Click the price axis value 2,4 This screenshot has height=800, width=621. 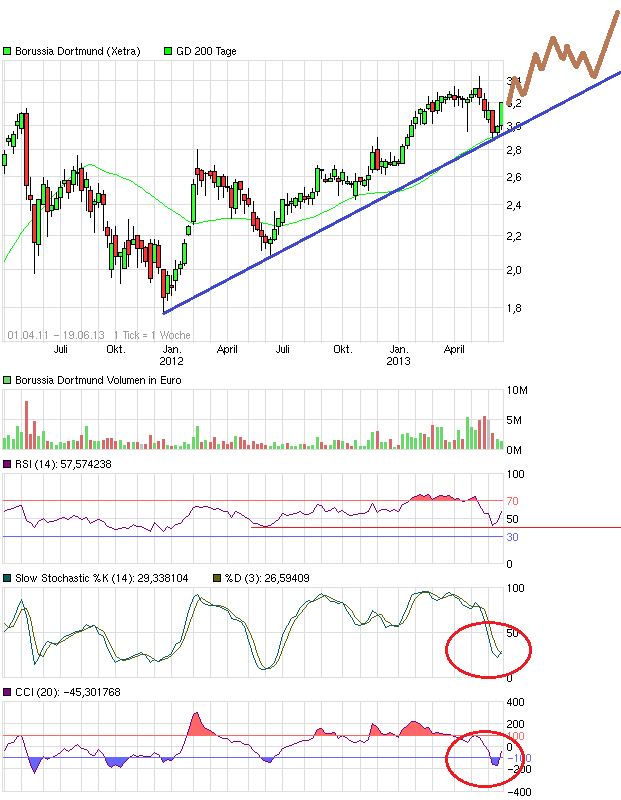click(514, 205)
